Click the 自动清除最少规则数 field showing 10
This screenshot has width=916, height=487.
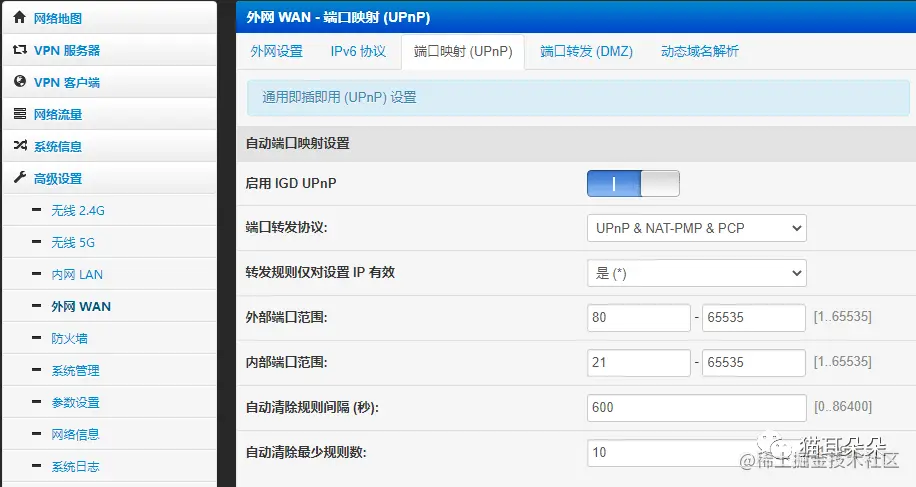[697, 453]
